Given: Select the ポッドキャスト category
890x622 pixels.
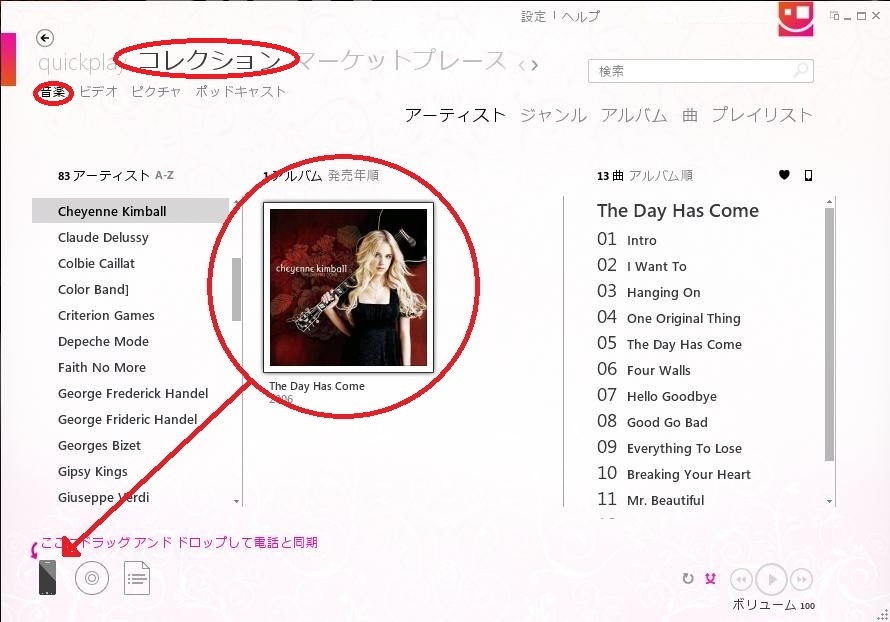Looking at the screenshot, I should click(241, 91).
